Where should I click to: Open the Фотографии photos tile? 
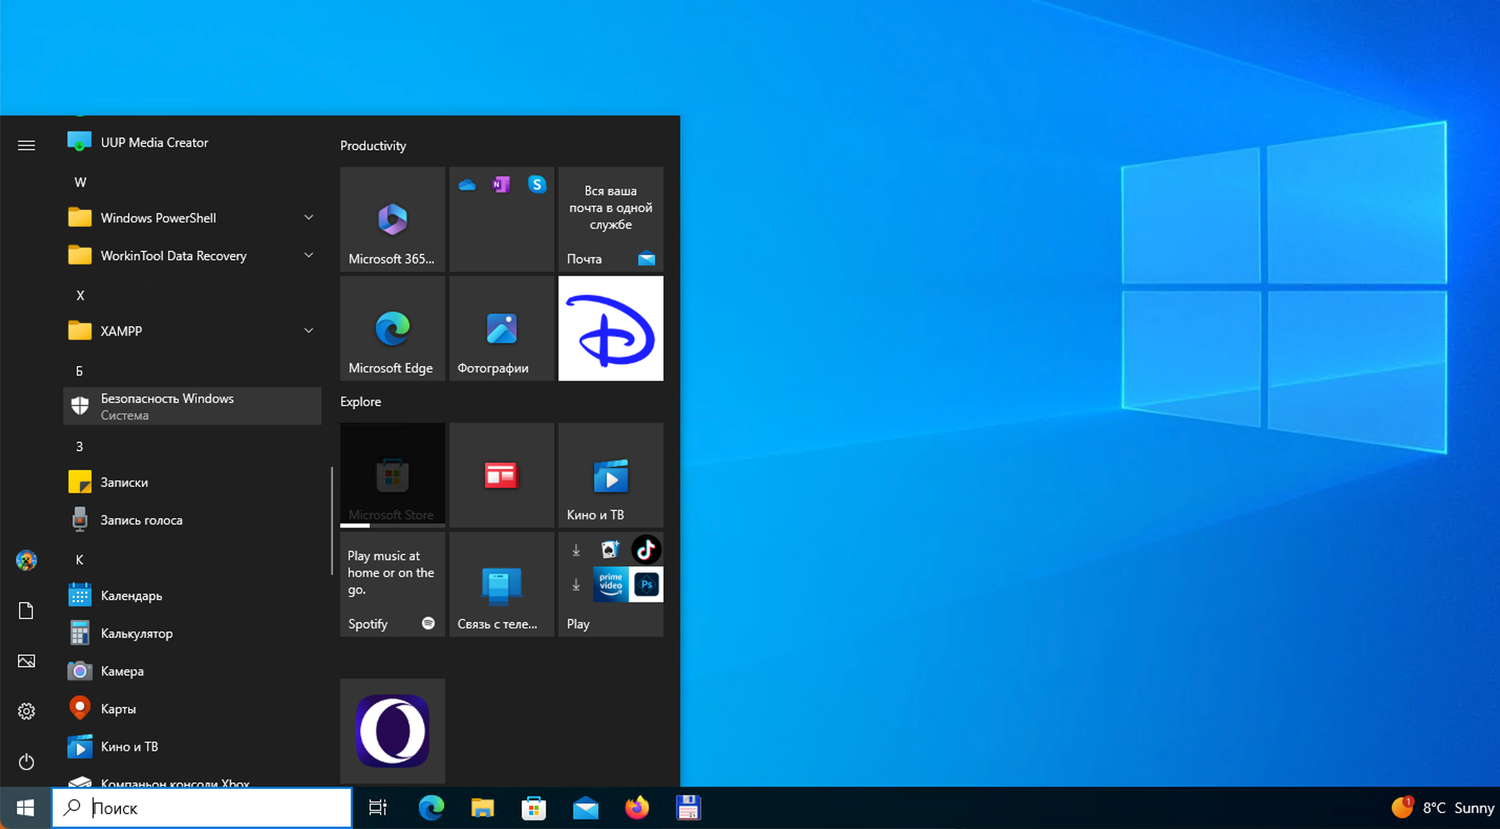502,329
